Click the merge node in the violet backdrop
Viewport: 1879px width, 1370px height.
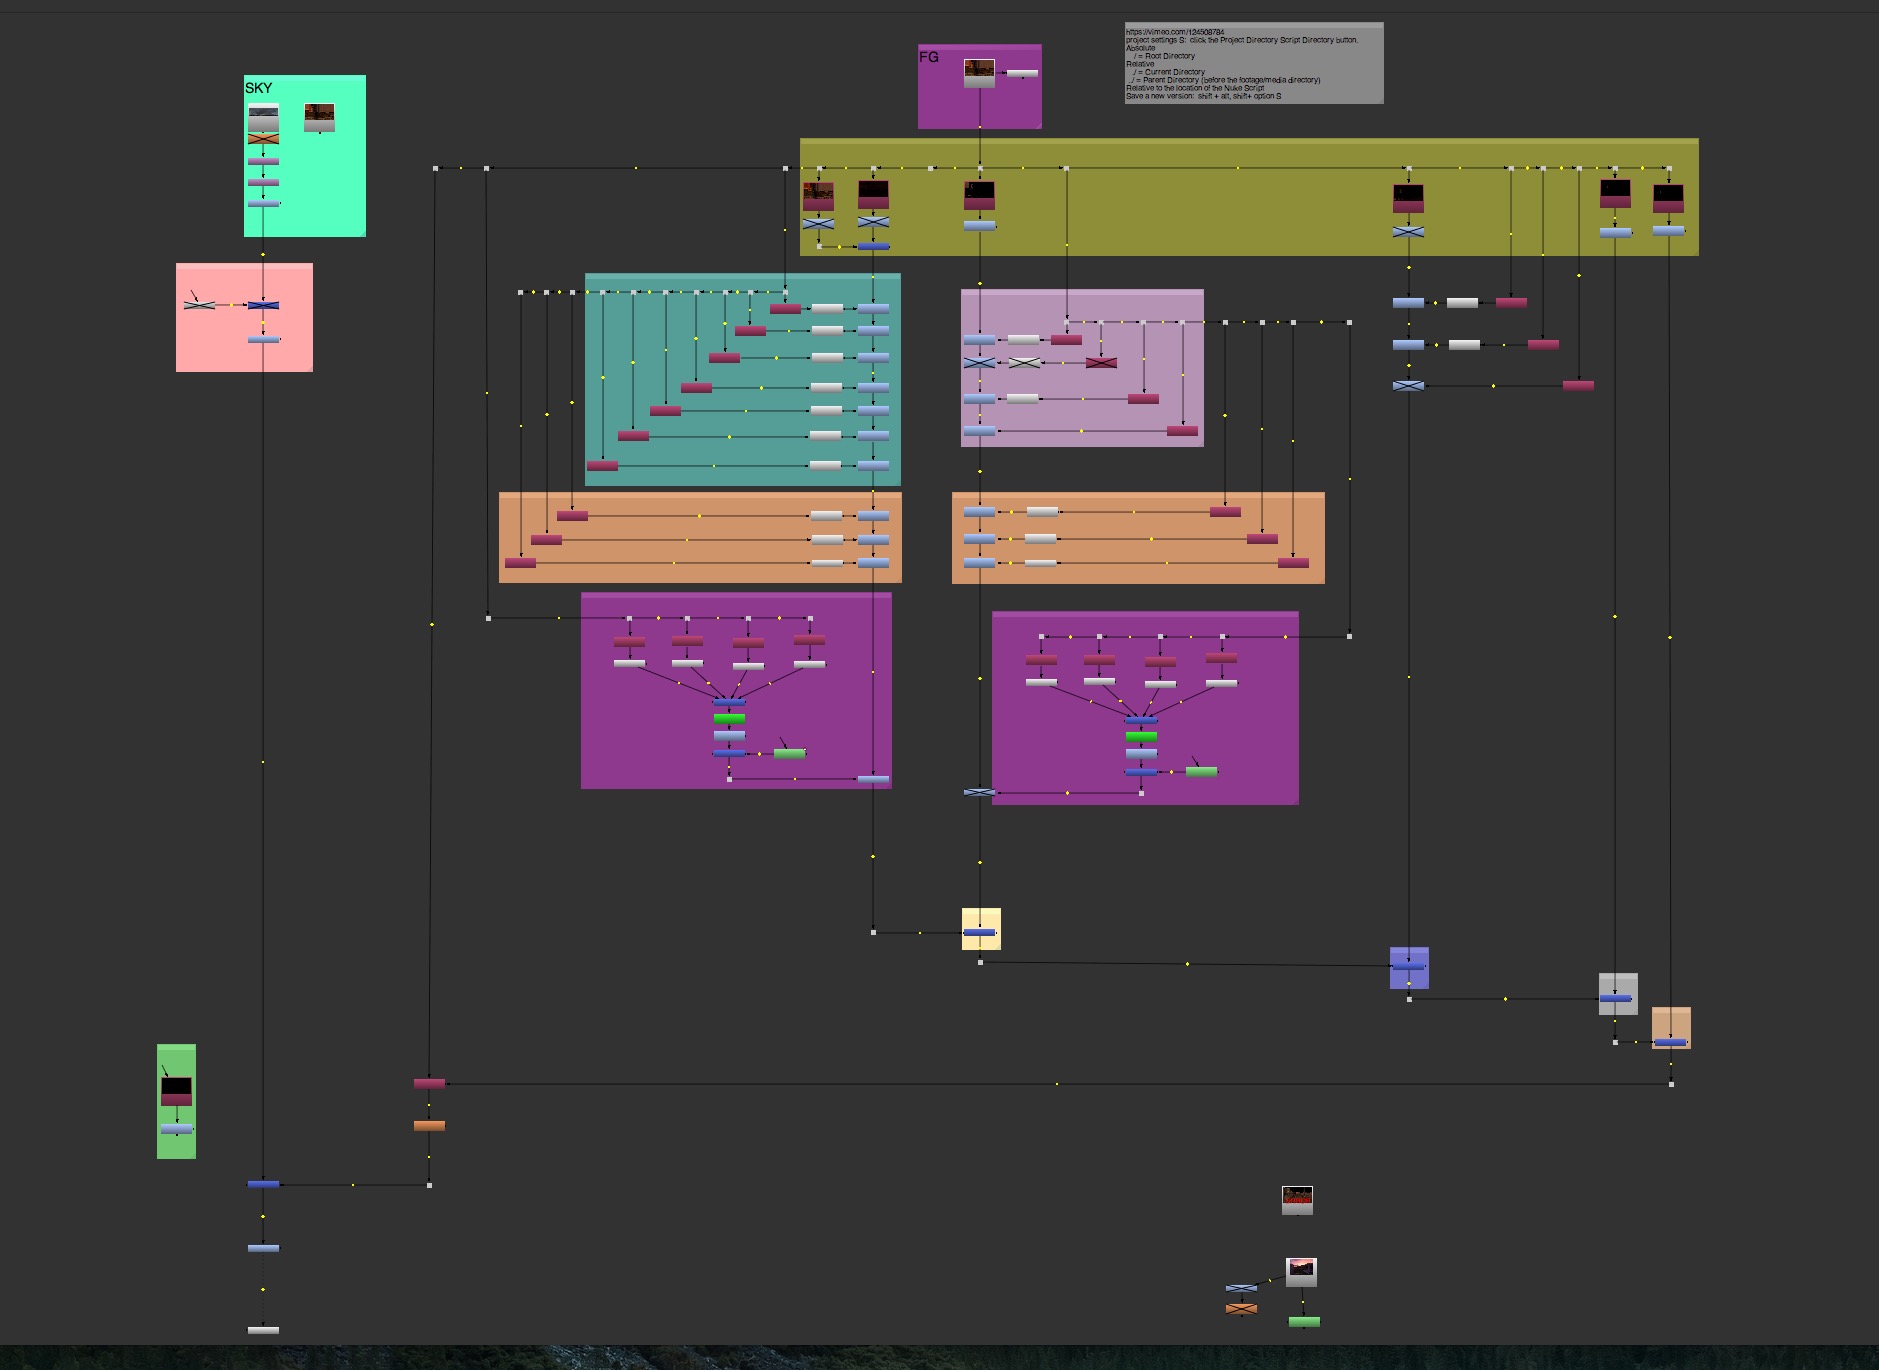[1408, 966]
